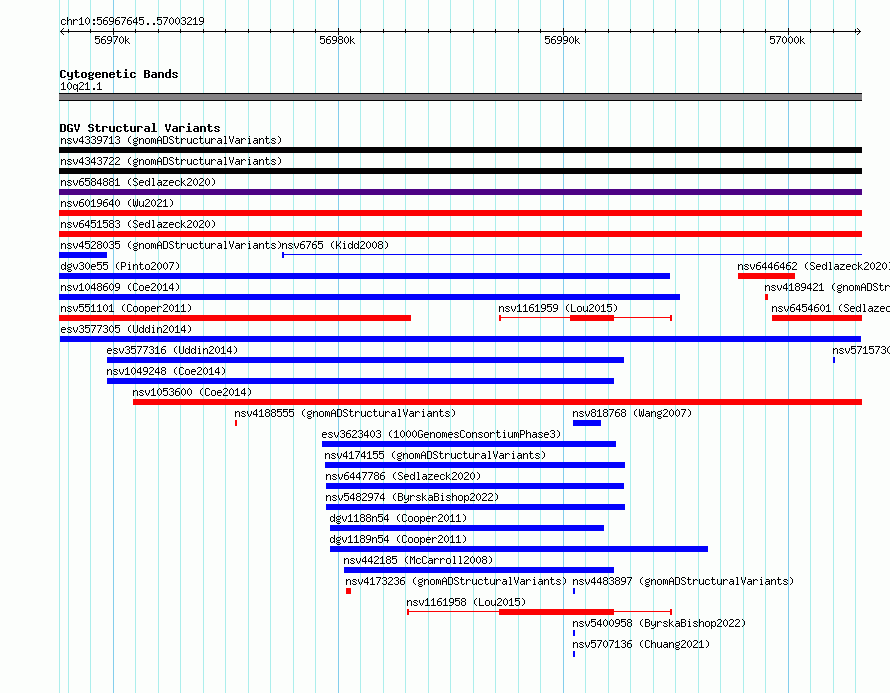Click the ruler's right arrow end
Screen dimensions: 890x693
(858, 31)
